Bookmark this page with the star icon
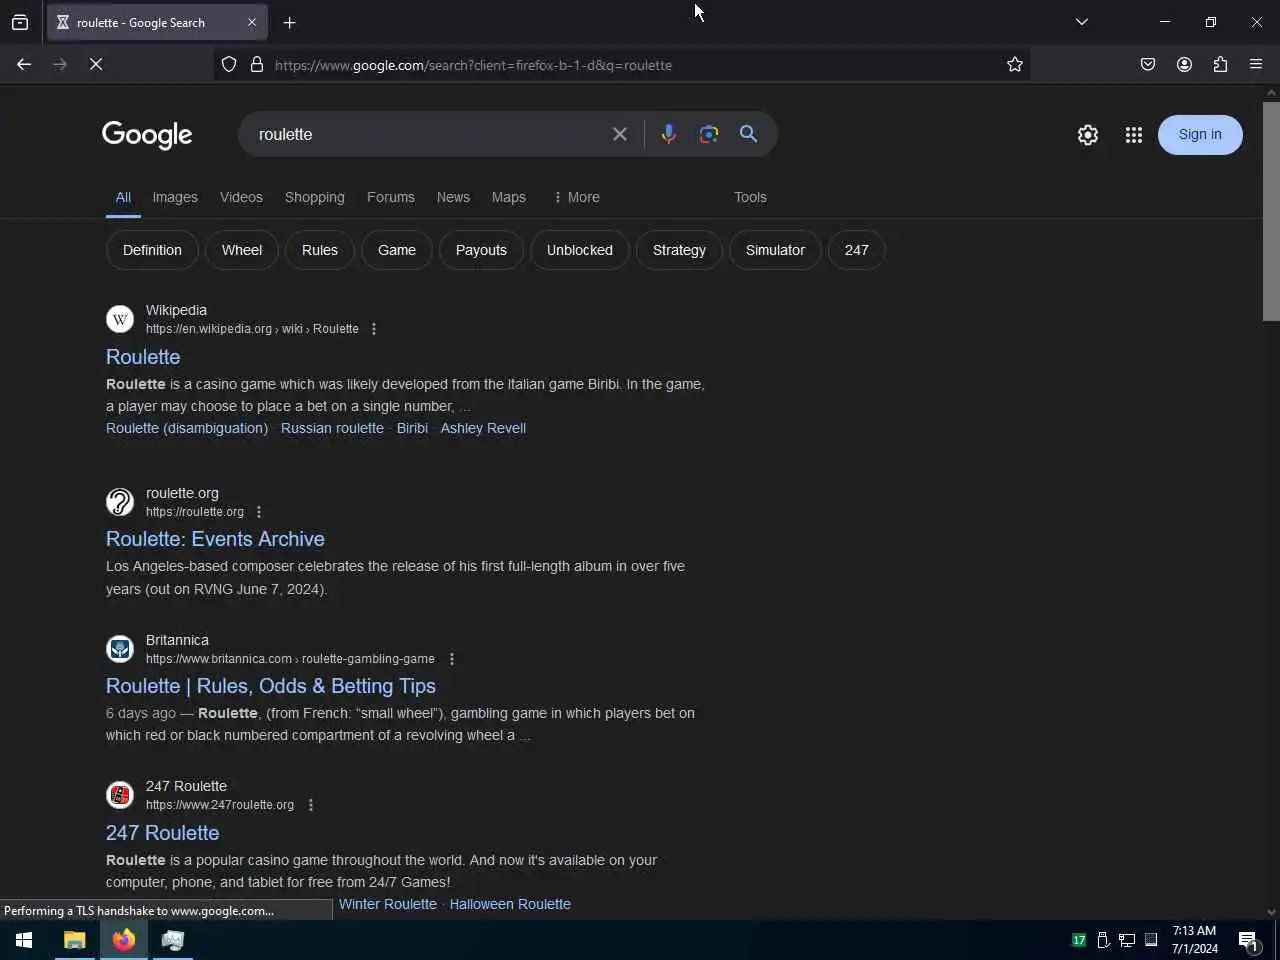Viewport: 1280px width, 960px height. tap(1015, 64)
